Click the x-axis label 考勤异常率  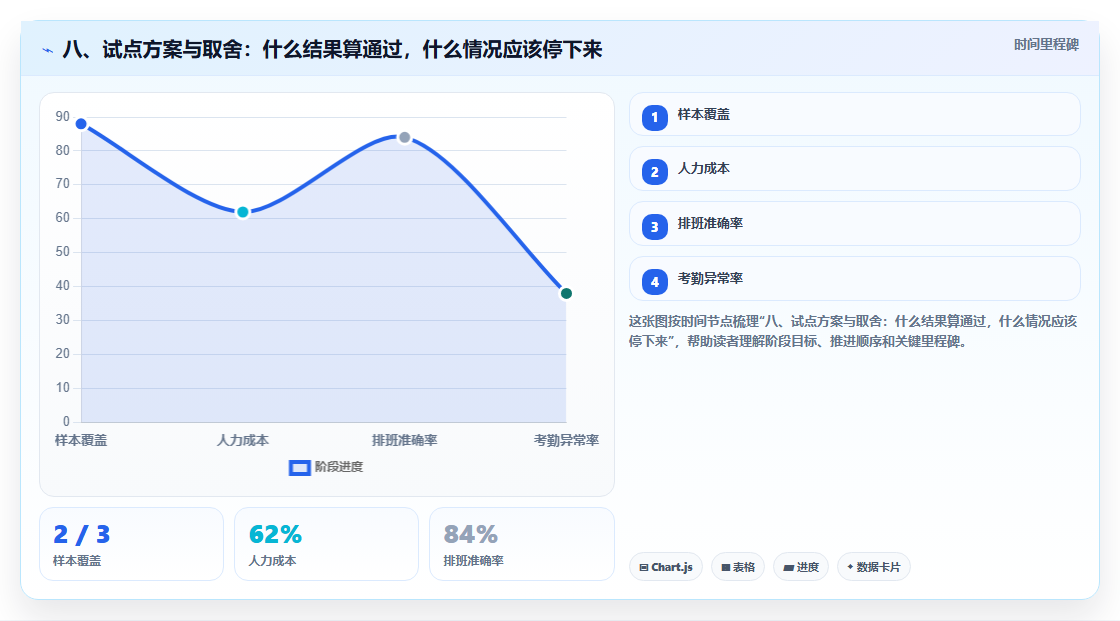click(566, 440)
